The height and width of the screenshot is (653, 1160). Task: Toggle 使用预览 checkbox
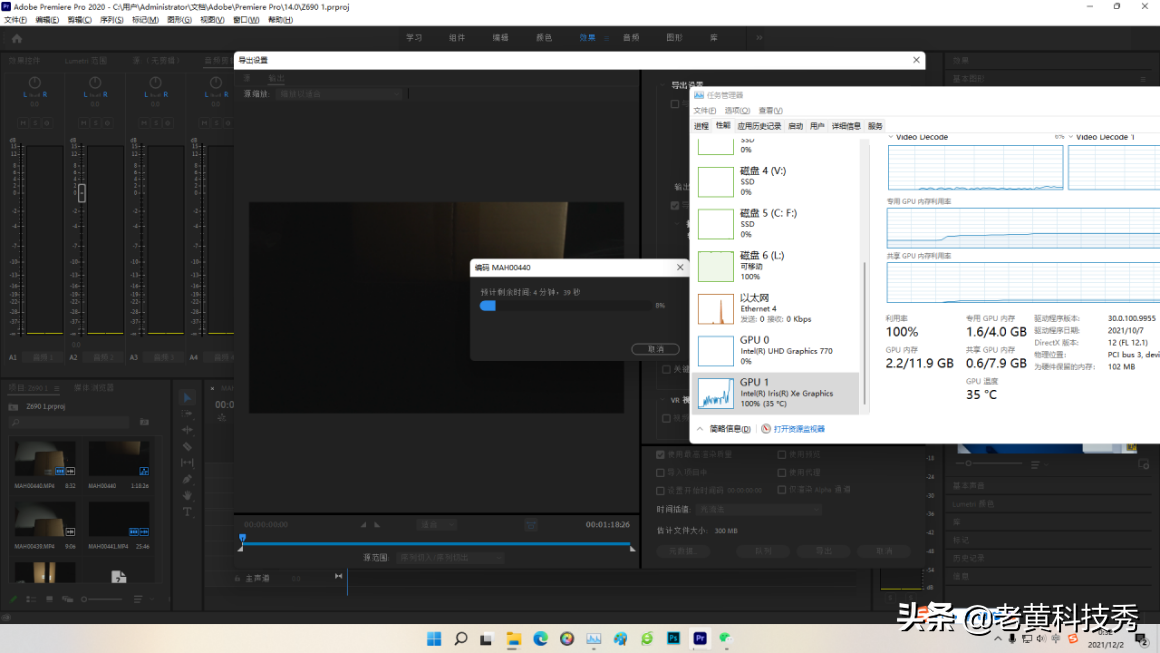782,455
